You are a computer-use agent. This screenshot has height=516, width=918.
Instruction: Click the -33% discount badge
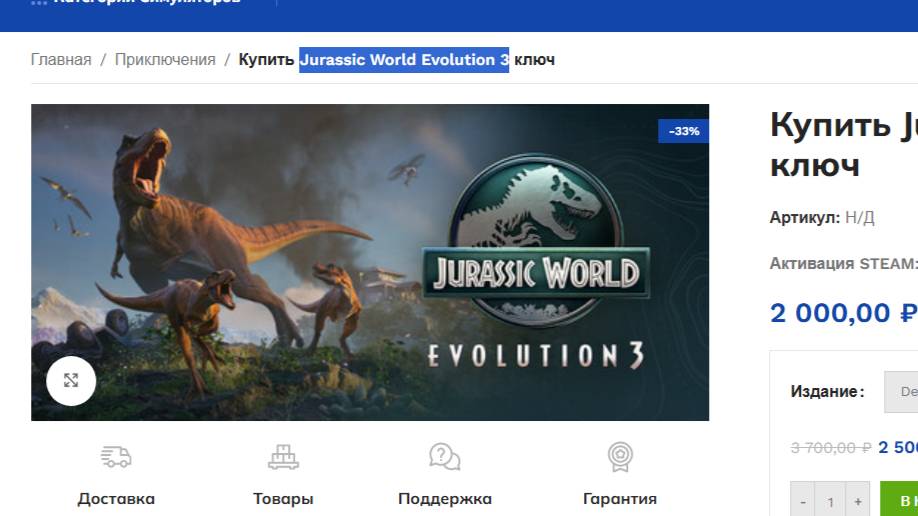(x=683, y=131)
